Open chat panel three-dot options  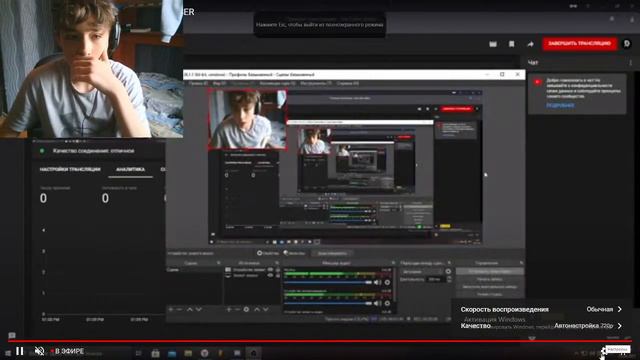click(631, 62)
